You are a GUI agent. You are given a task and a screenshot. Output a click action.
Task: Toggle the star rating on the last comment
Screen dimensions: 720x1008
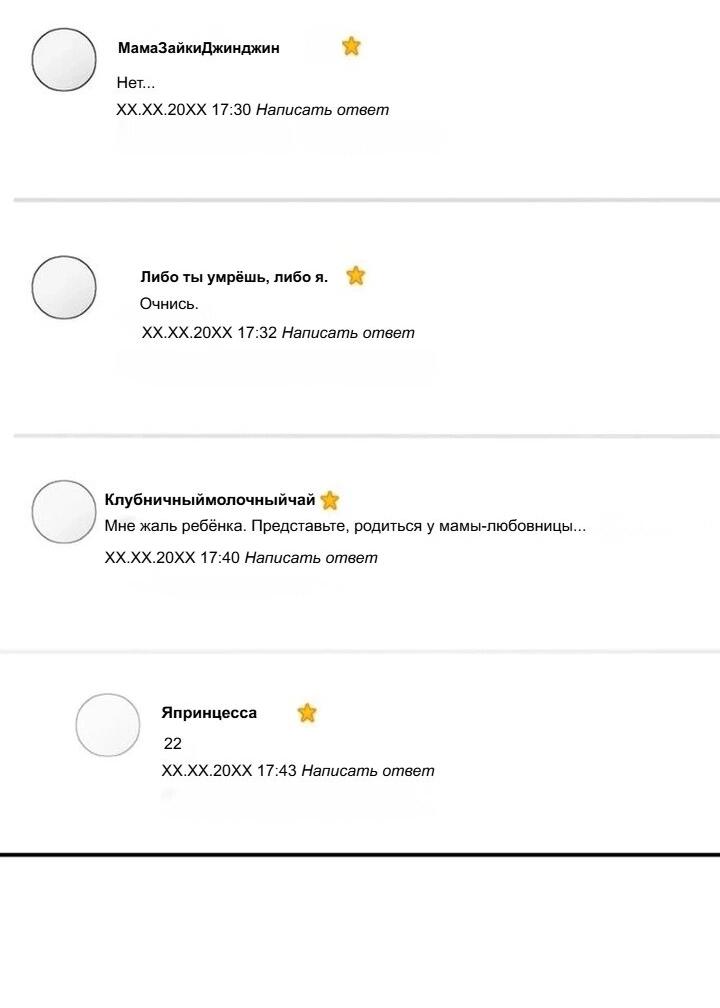click(308, 713)
